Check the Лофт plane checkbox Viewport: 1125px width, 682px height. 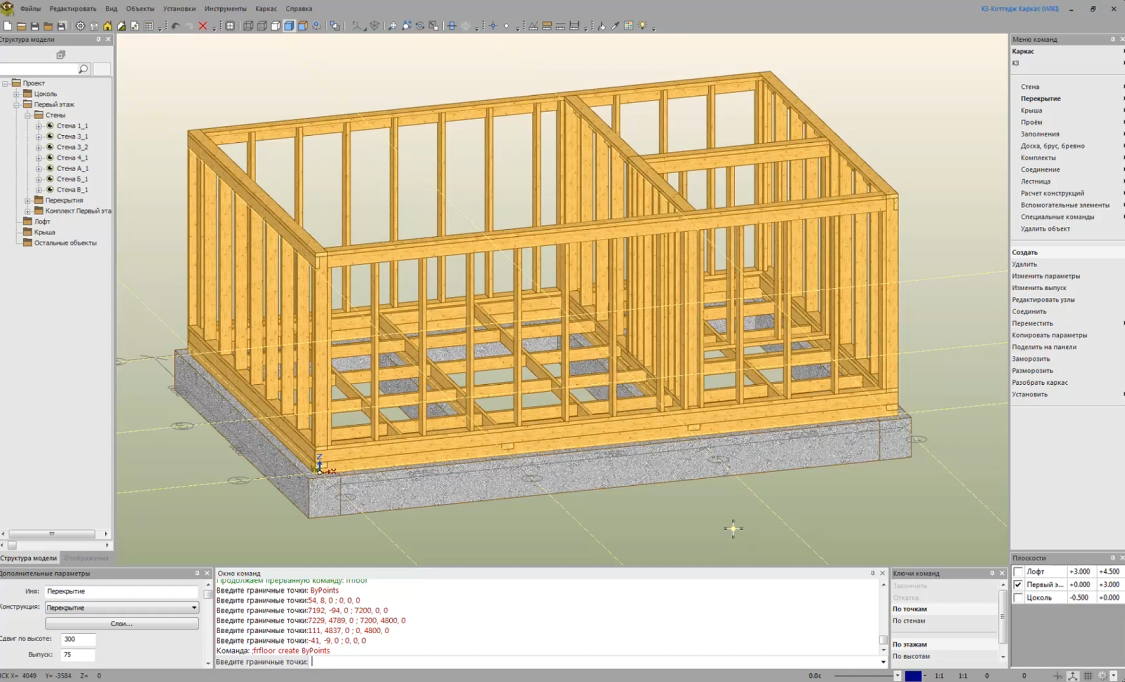(x=1017, y=572)
